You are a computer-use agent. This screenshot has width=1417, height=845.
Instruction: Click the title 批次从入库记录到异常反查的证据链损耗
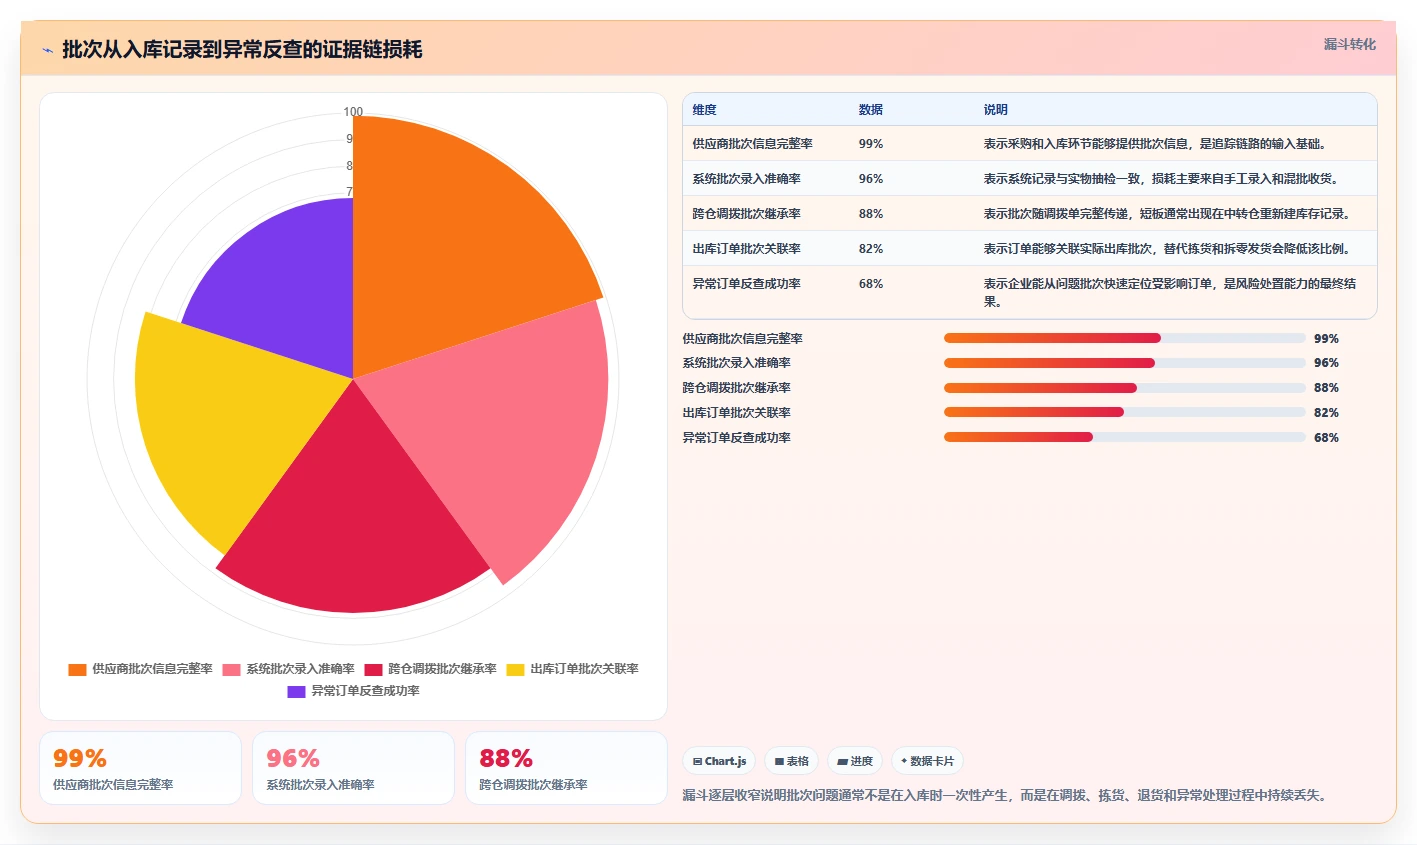242,49
